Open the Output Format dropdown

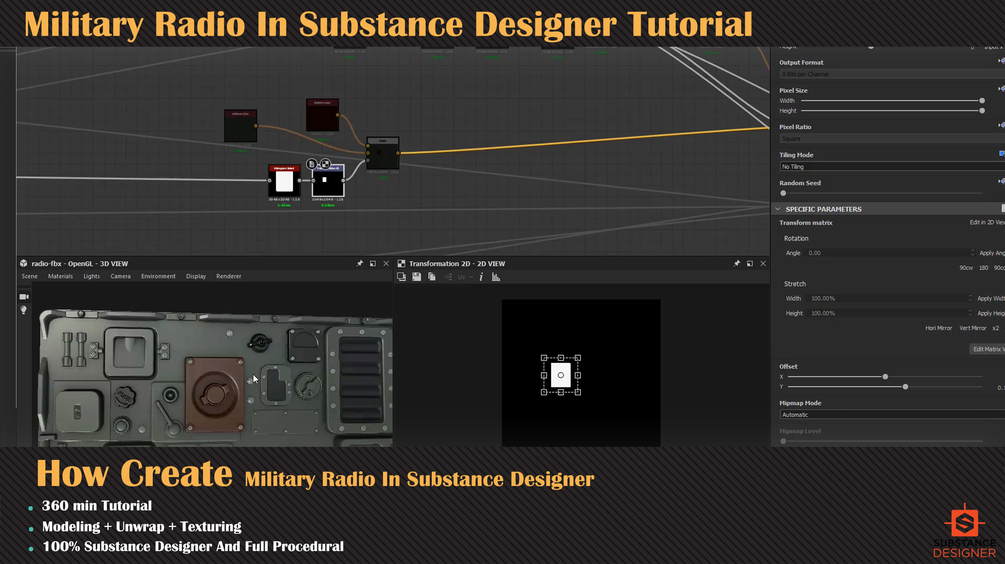coord(892,74)
